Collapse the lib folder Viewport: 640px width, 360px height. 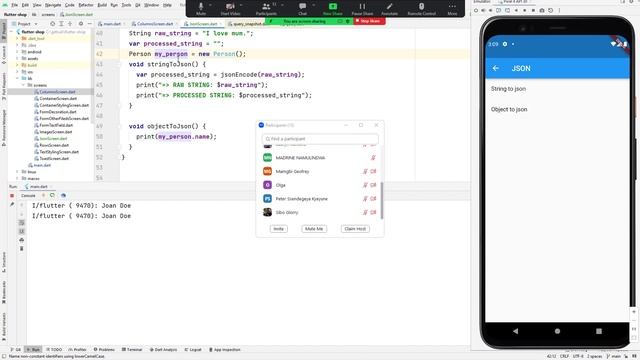coord(17,78)
